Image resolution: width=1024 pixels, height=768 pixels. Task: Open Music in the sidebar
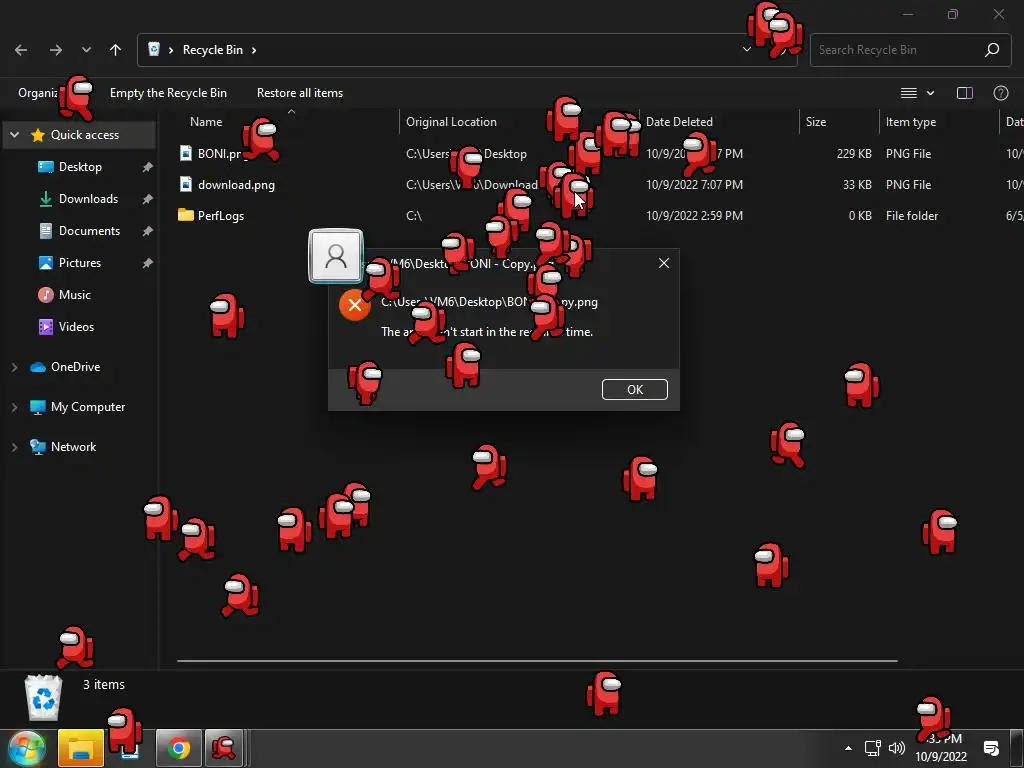74,295
